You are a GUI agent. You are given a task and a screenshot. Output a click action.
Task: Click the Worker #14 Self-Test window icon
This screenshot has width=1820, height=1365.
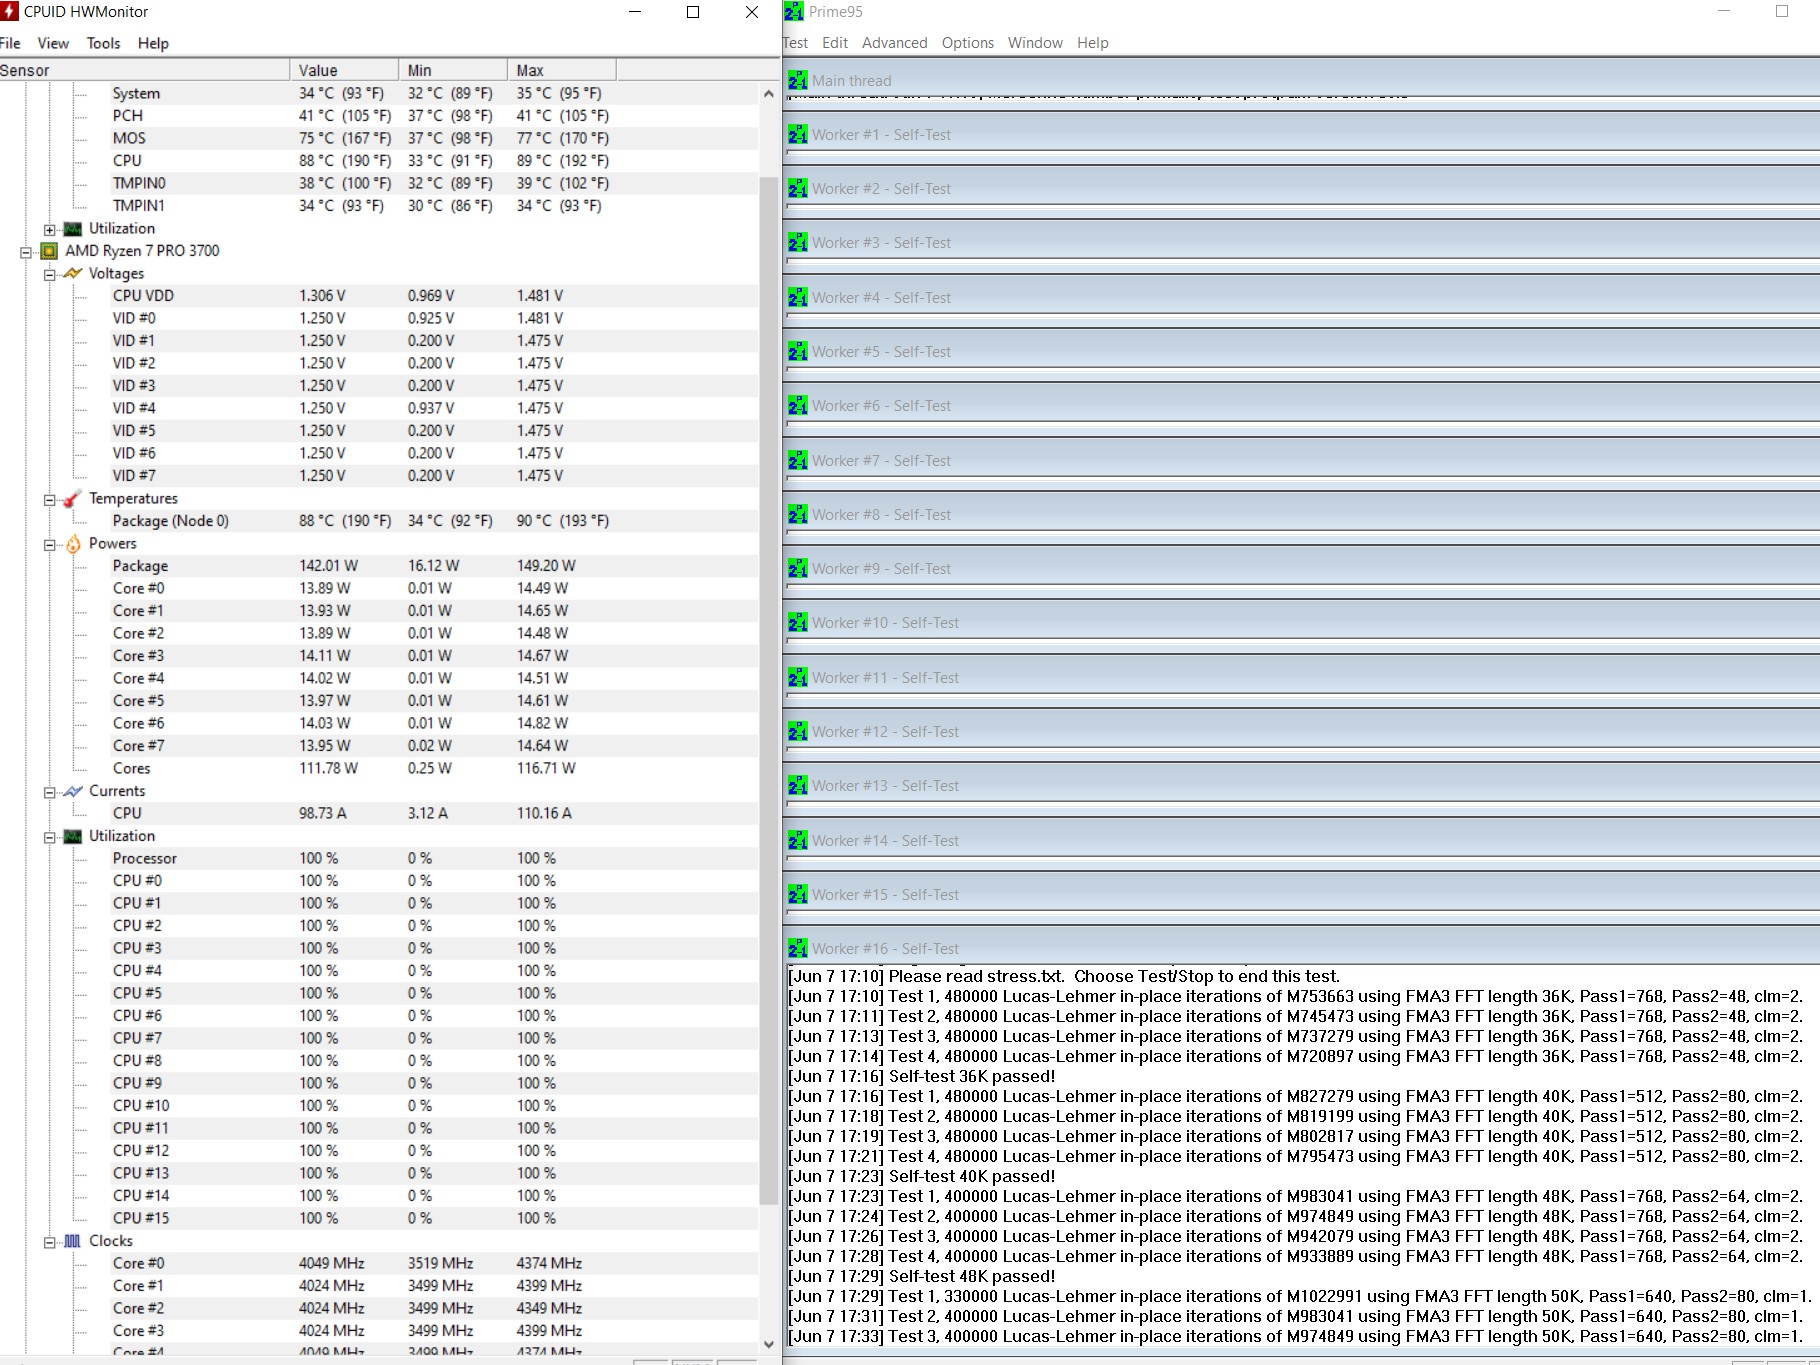coord(798,841)
